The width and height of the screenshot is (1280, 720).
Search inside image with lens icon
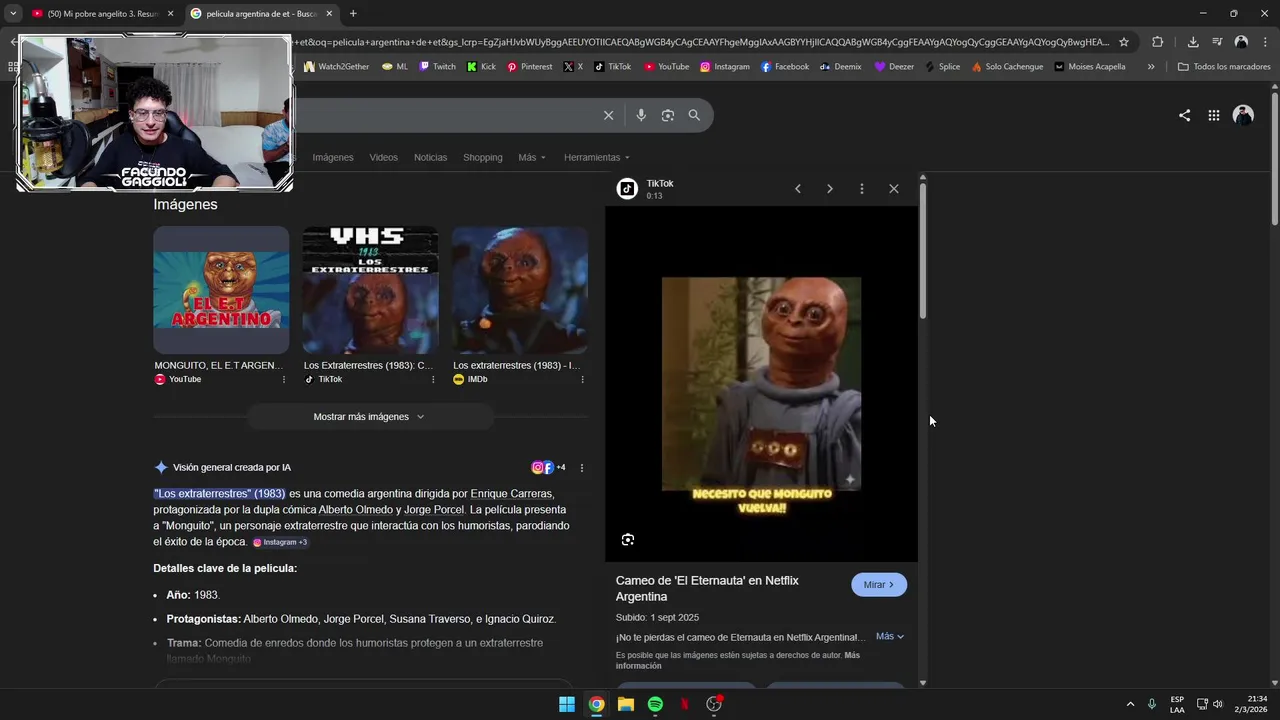click(x=628, y=540)
